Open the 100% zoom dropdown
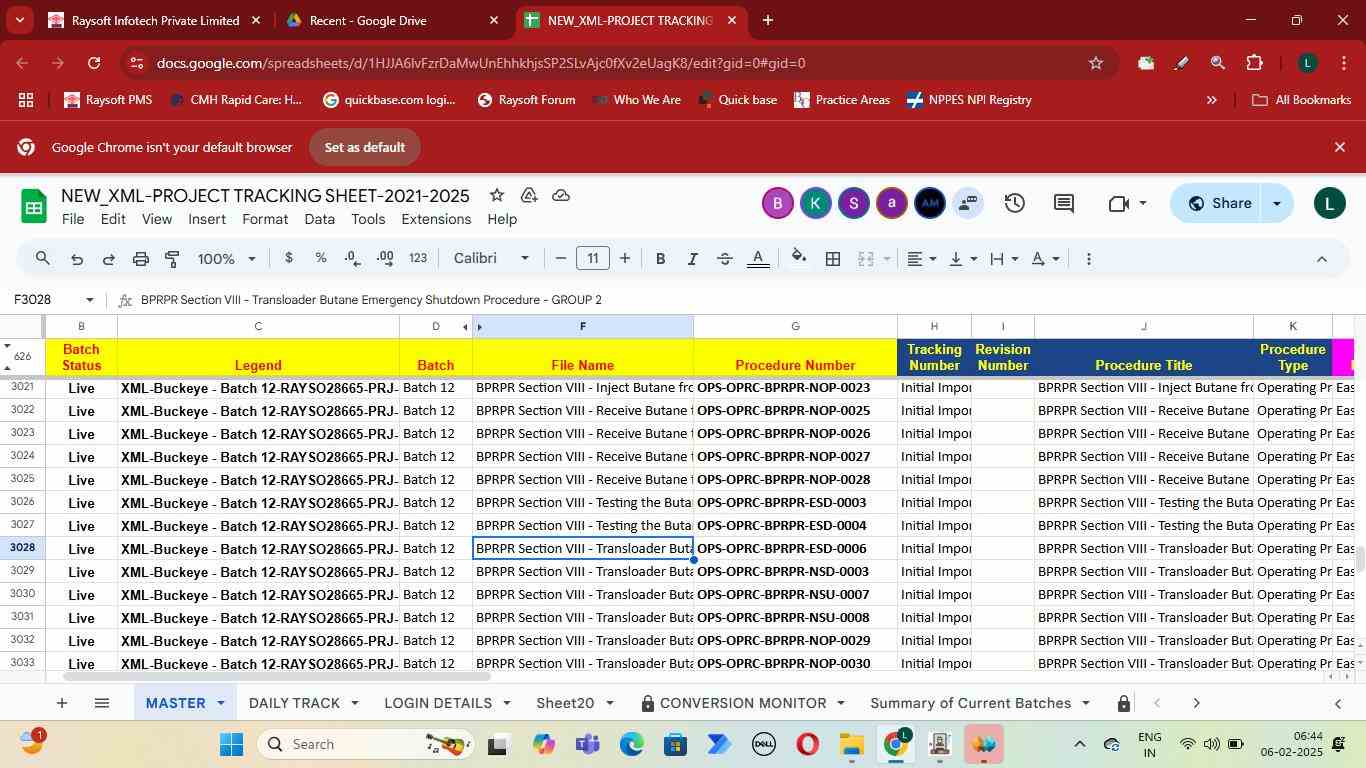This screenshot has height=768, width=1366. point(226,259)
